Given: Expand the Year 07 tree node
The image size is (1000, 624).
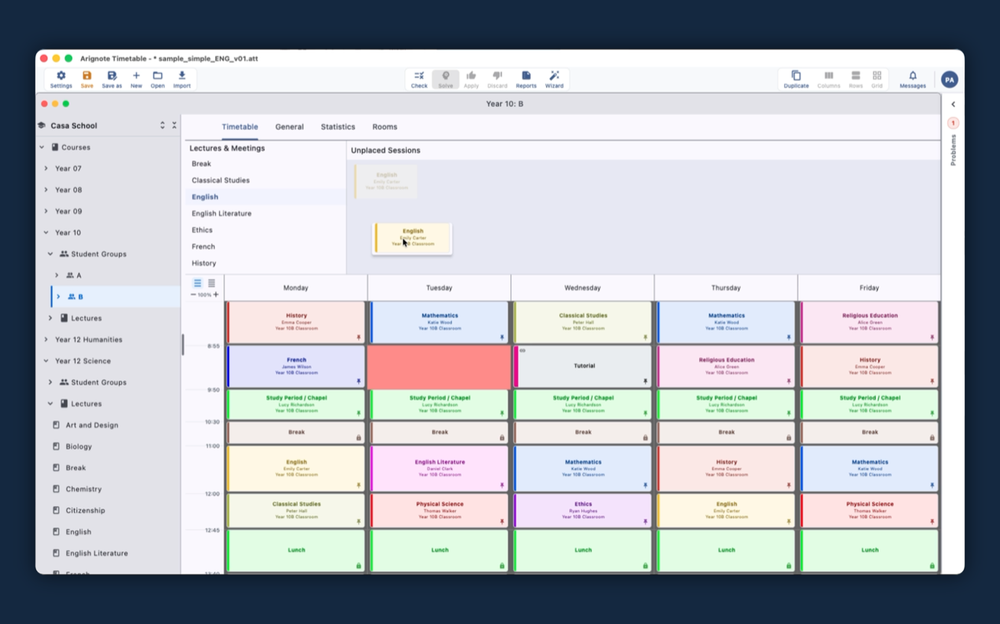Looking at the screenshot, I should pyautogui.click(x=46, y=168).
